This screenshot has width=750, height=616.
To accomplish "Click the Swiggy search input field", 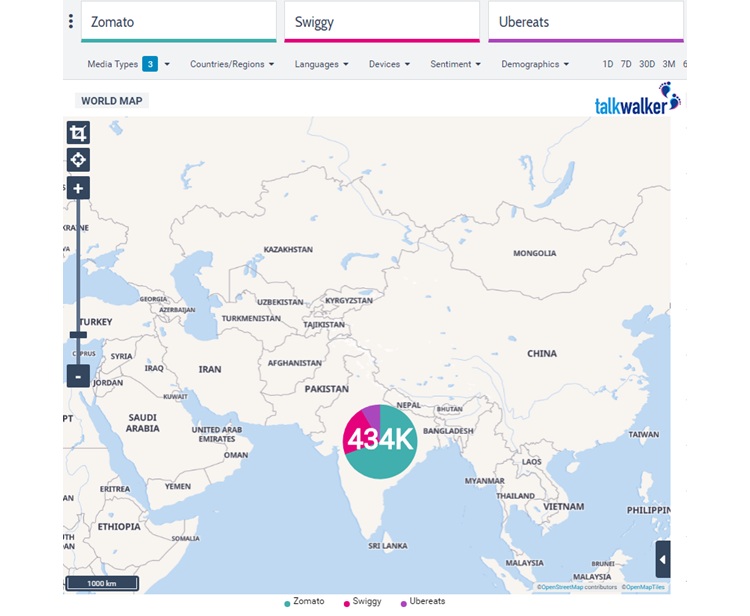I will click(380, 22).
